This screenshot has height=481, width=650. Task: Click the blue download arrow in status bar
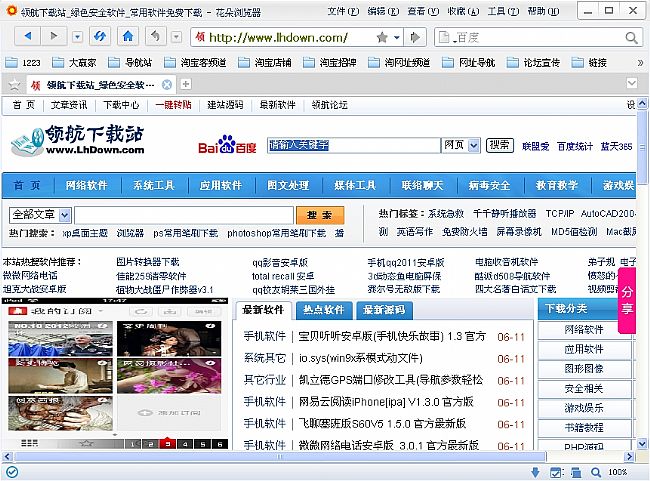click(535, 472)
